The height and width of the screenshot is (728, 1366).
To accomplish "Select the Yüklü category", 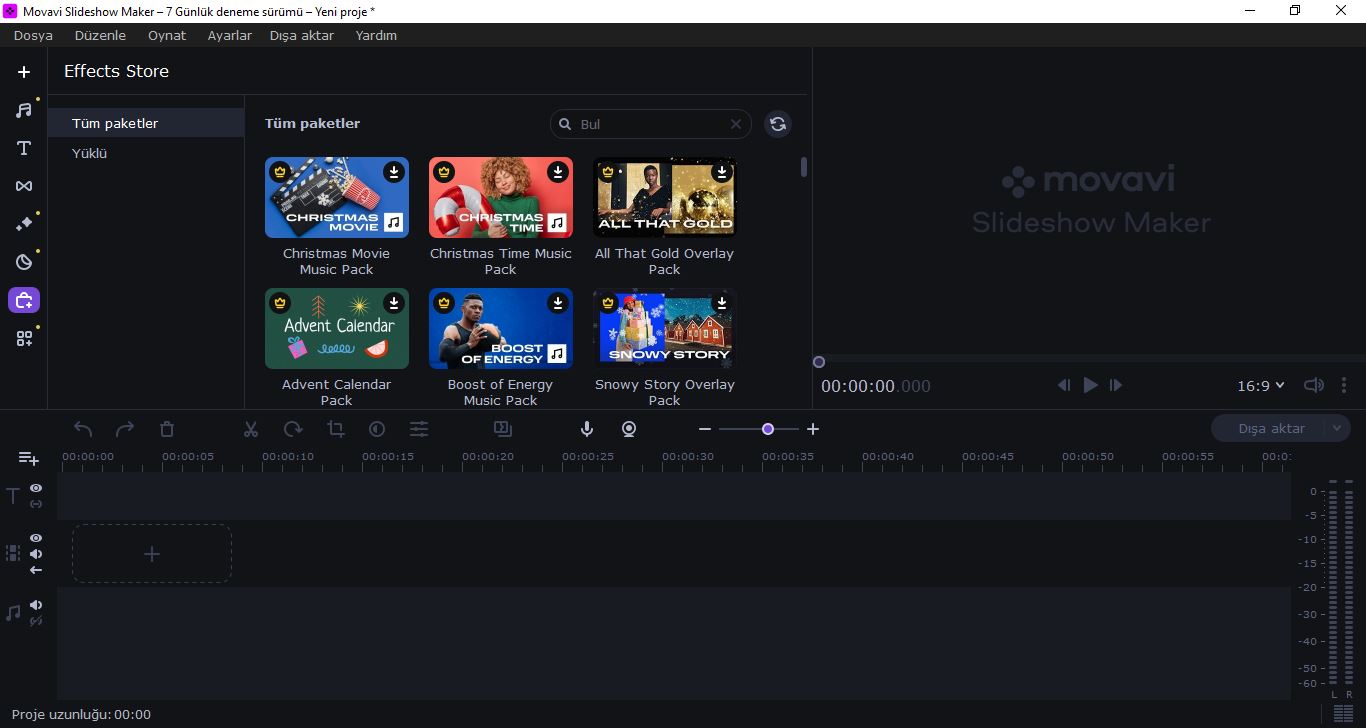I will (146, 153).
